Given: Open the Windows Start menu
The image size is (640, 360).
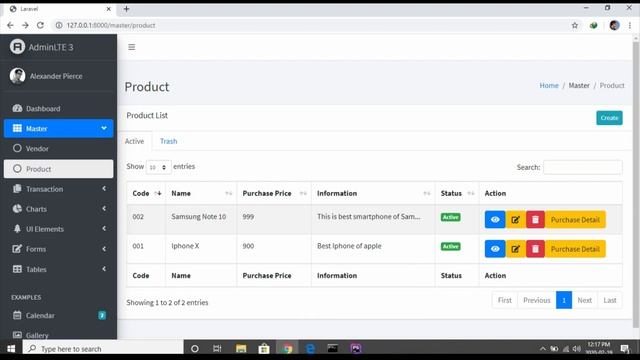Looking at the screenshot, I should 11,349.
